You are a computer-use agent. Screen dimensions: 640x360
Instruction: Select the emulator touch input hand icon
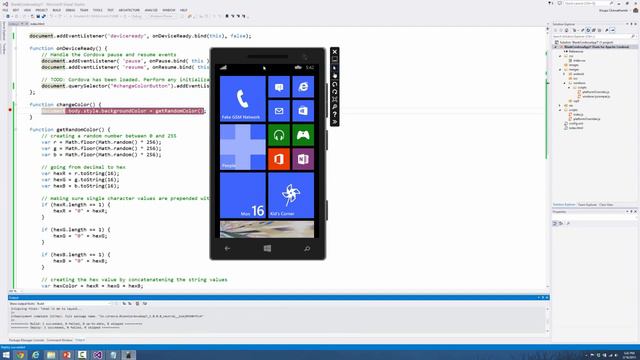click(335, 76)
